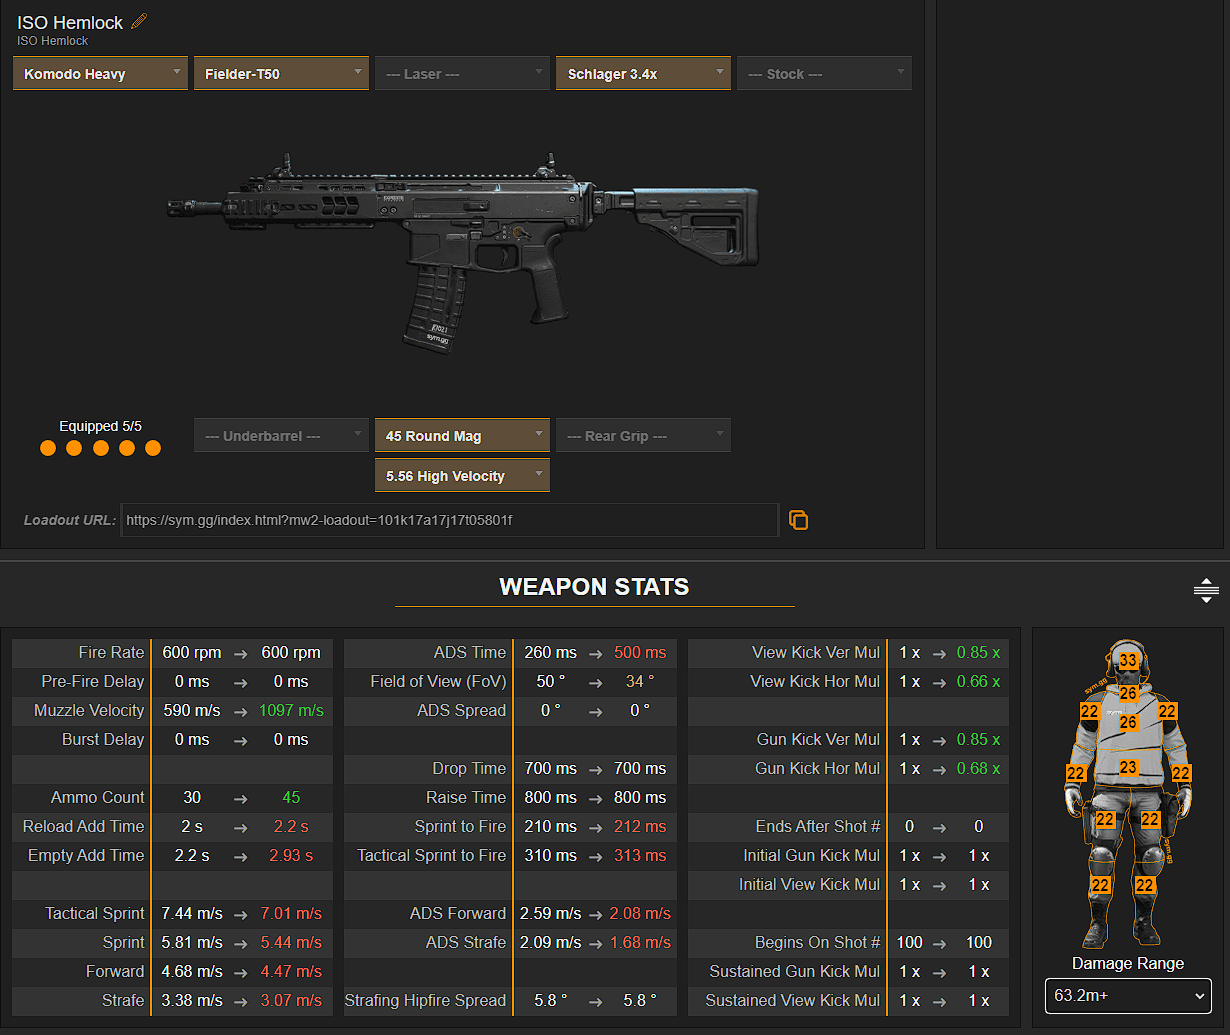Collapse Weapon Stats with the up-down arrows icon
Screen dimensions: 1230x1035
pos(1206,590)
